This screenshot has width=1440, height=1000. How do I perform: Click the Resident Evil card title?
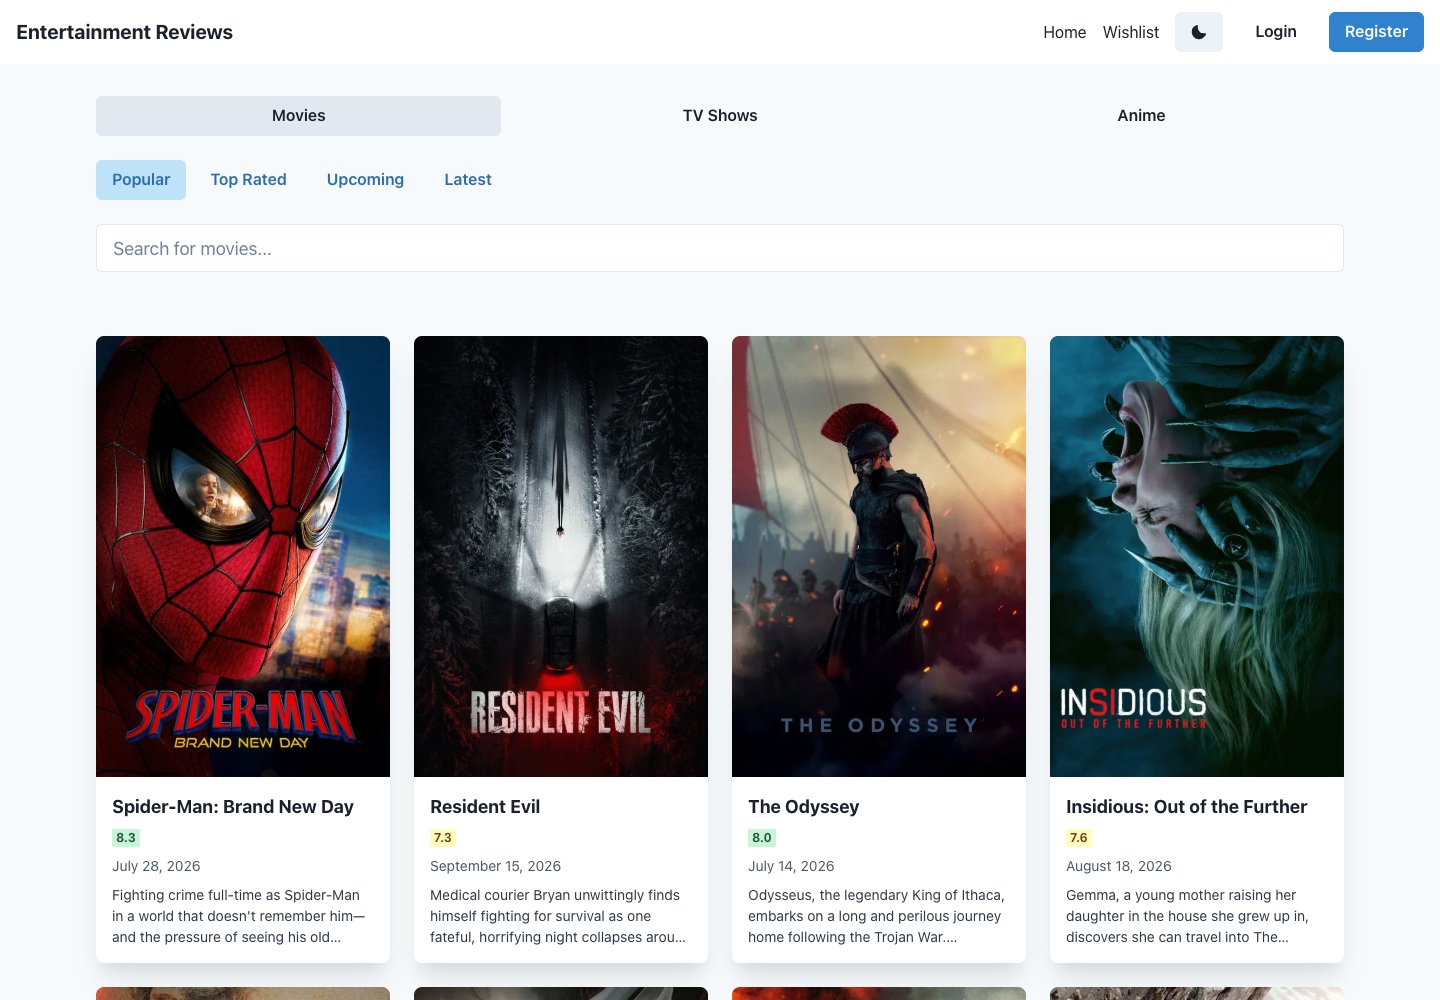coord(485,807)
